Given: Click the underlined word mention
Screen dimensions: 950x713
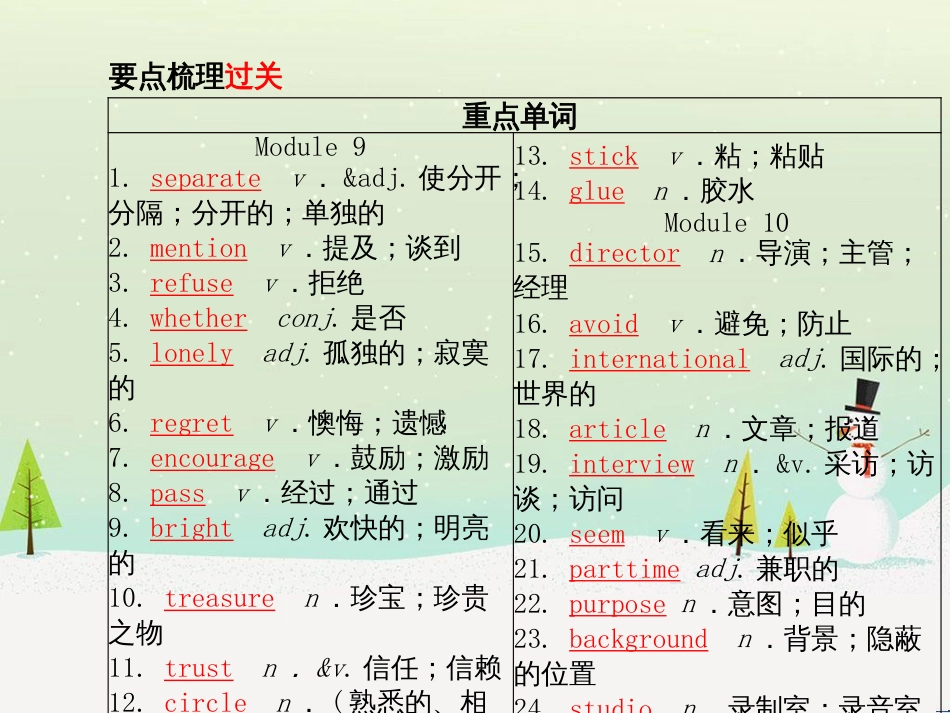Looking at the screenshot, I should [198, 248].
